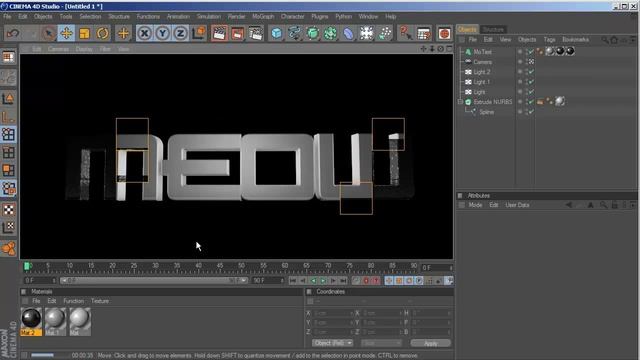The width and height of the screenshot is (640, 360).
Task: Toggle Extrude NURBS enabled checkmark
Action: tap(531, 102)
